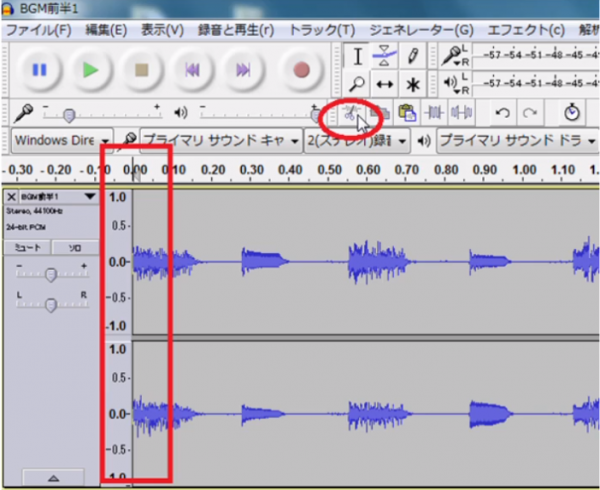Toggle the ミュート (Mute) button on the track
Image resolution: width=600 pixels, height=490 pixels.
pyautogui.click(x=27, y=246)
